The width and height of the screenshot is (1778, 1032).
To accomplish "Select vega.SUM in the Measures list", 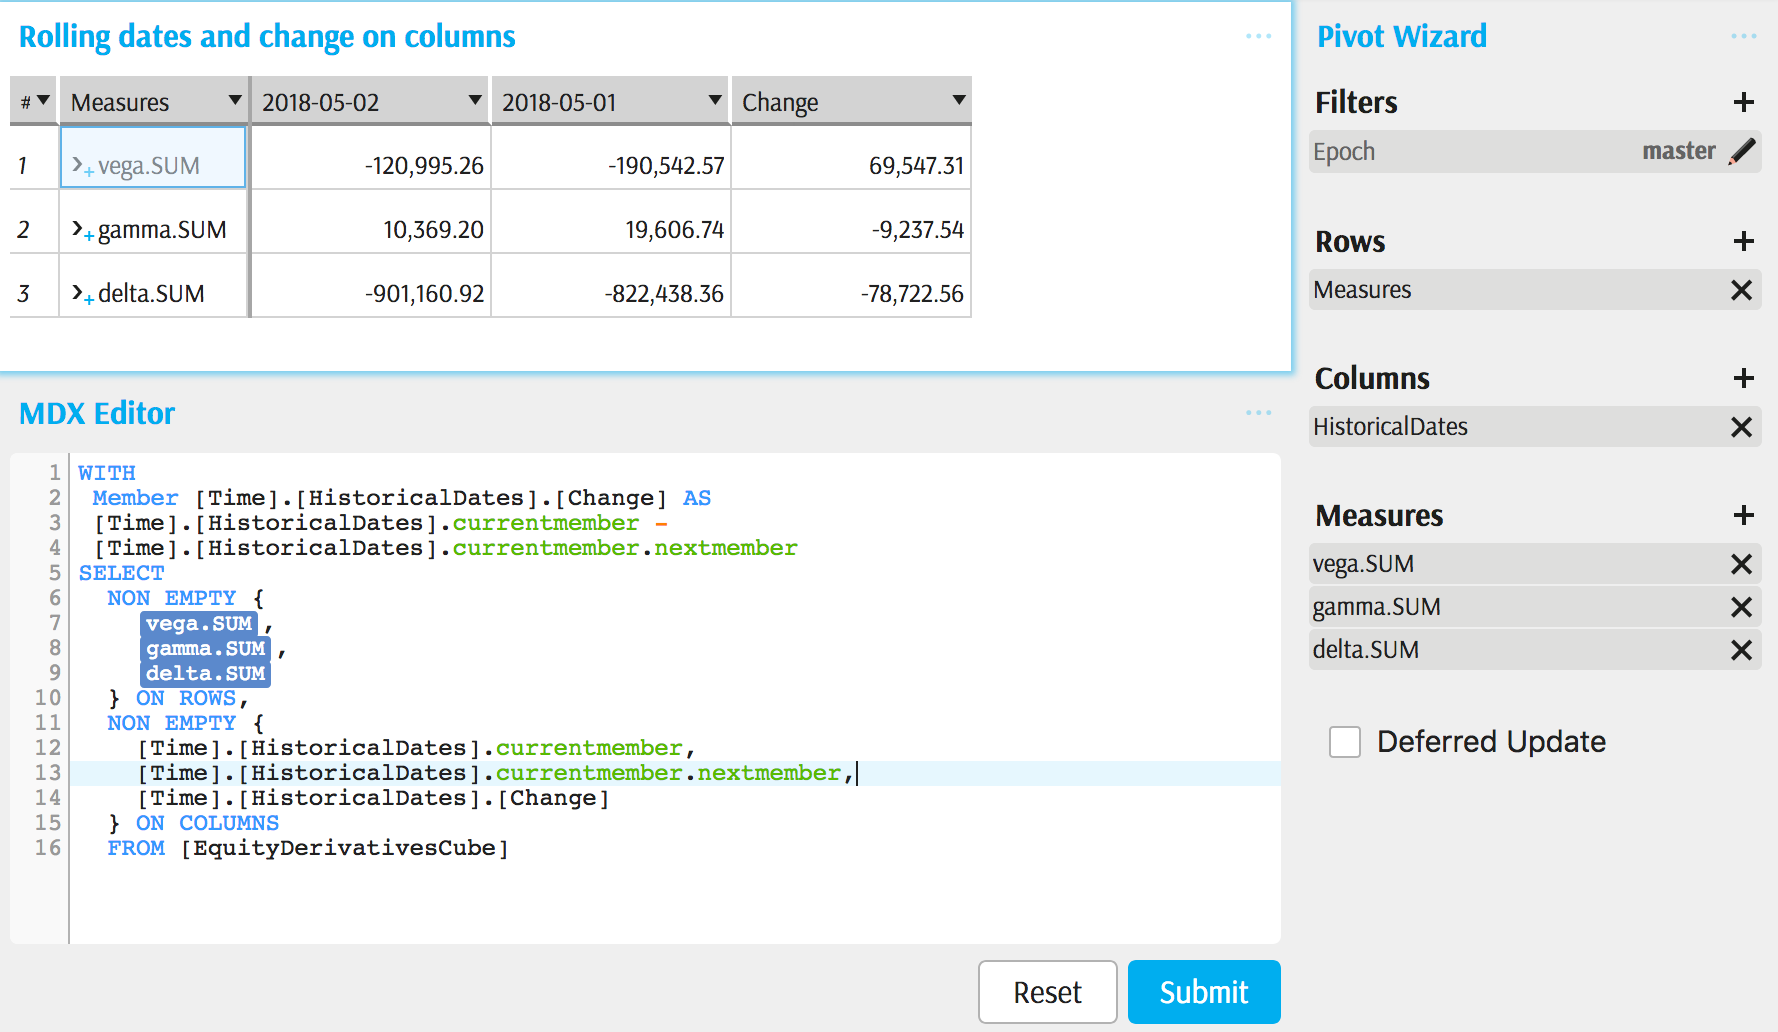I will point(1534,564).
